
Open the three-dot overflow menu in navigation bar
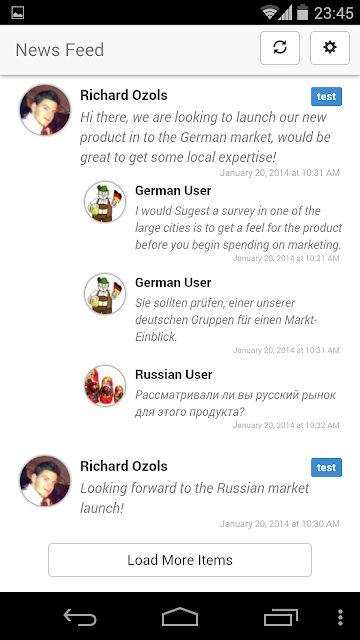340,617
